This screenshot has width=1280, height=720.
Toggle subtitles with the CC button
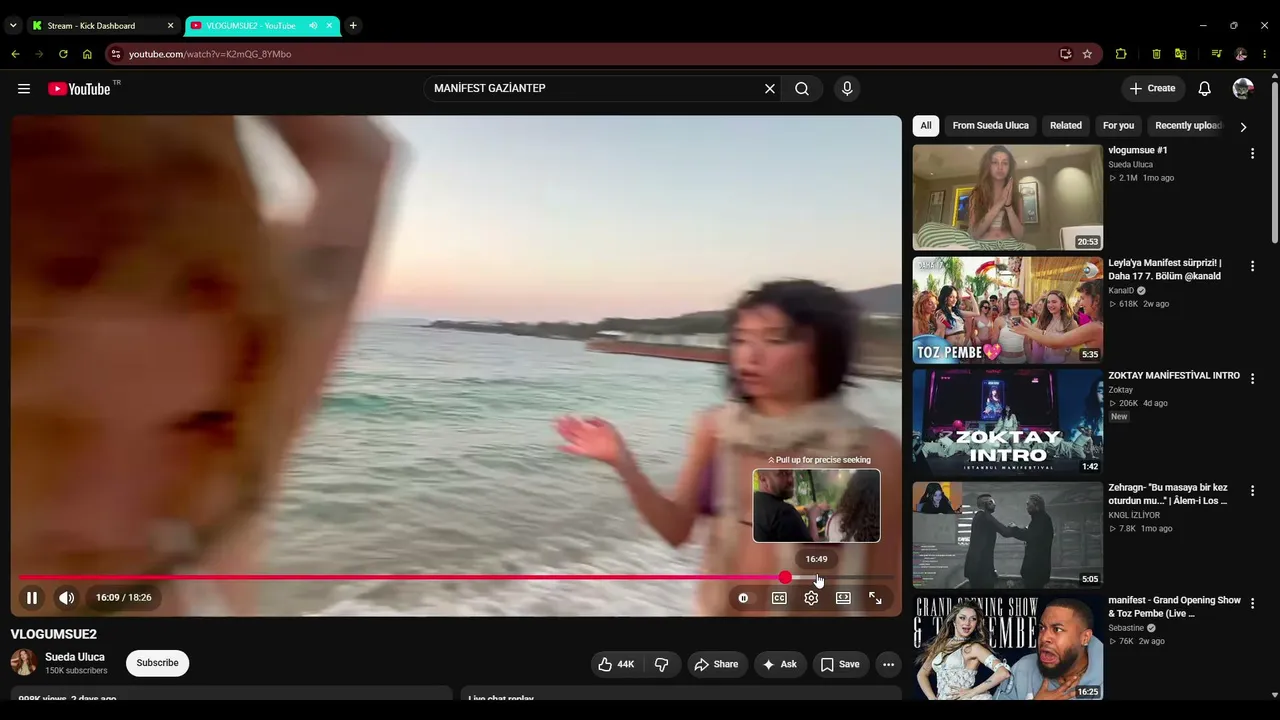click(x=779, y=598)
